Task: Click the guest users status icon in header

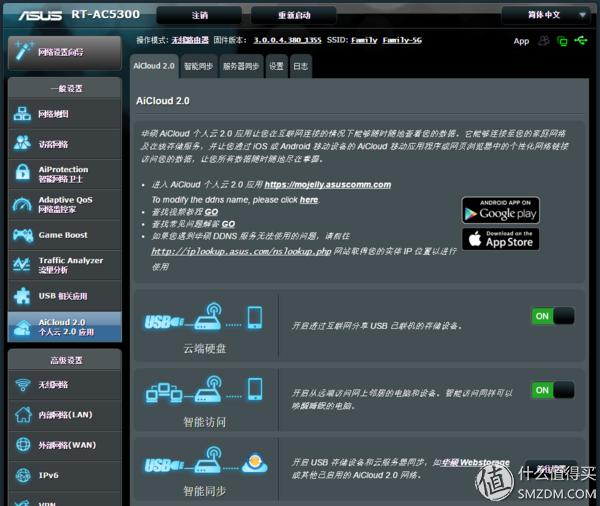Action: tap(544, 41)
